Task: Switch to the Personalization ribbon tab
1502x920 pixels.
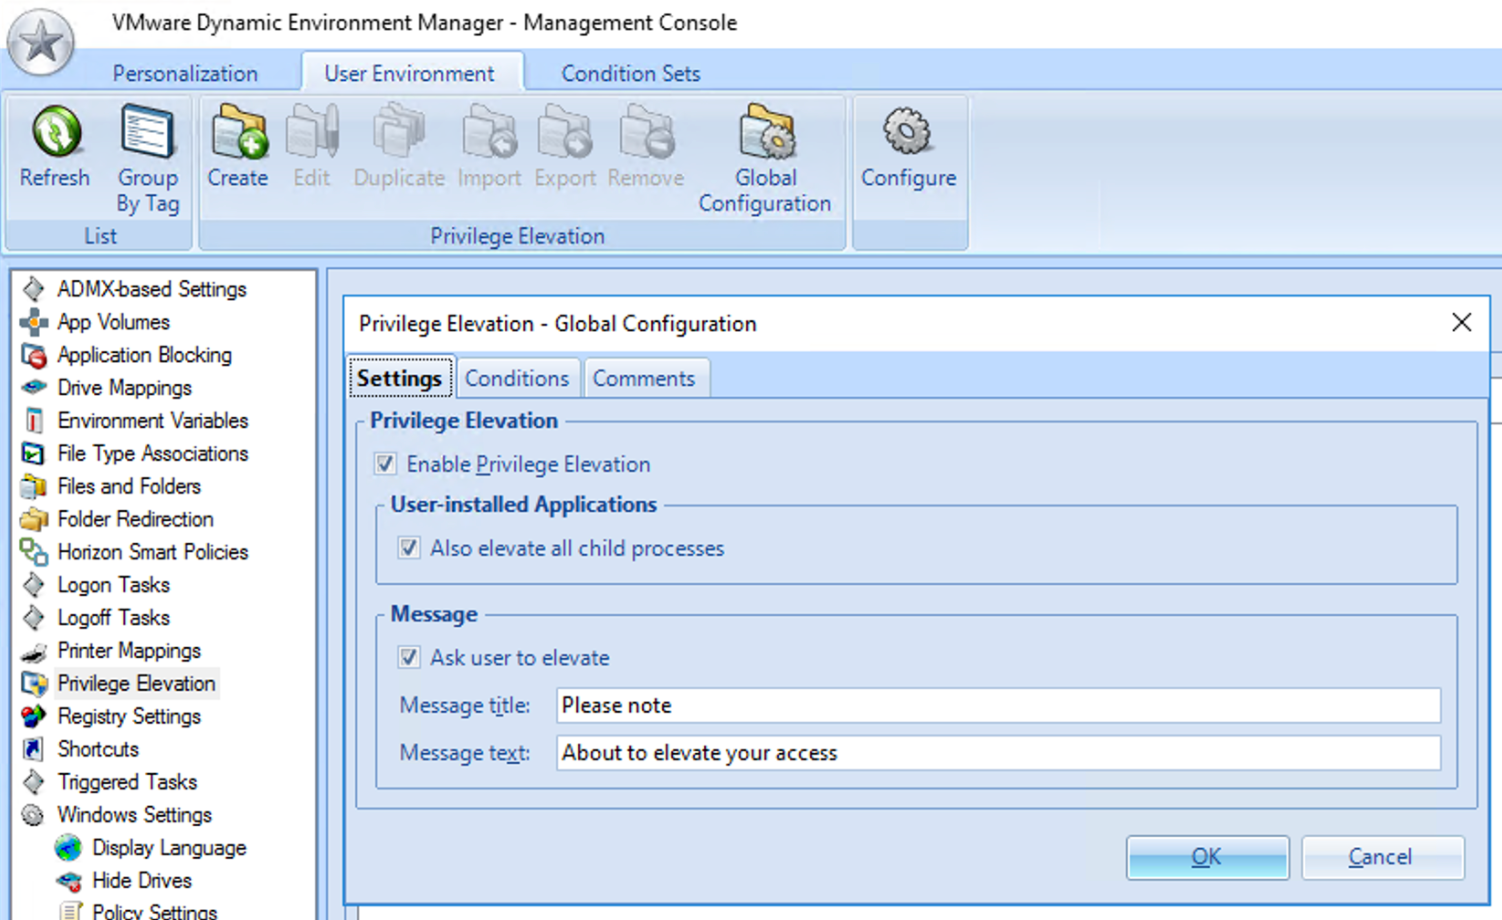Action: click(185, 74)
